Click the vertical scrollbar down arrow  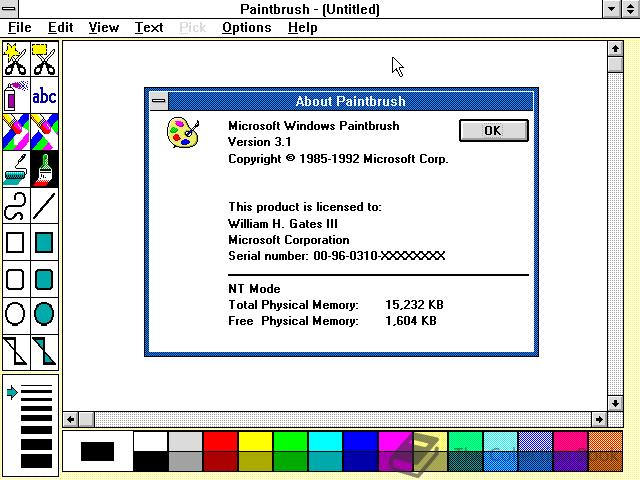point(615,403)
